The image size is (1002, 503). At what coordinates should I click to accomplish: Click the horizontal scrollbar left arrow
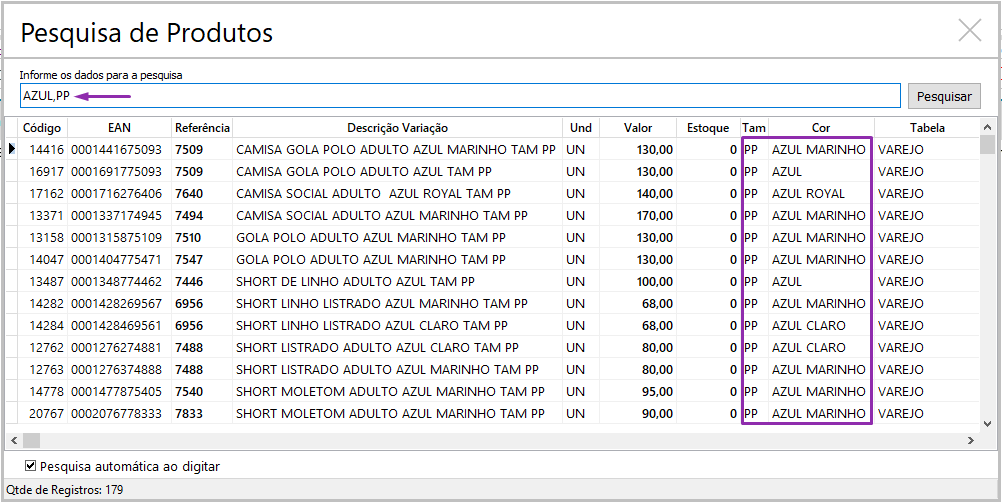pos(13,441)
